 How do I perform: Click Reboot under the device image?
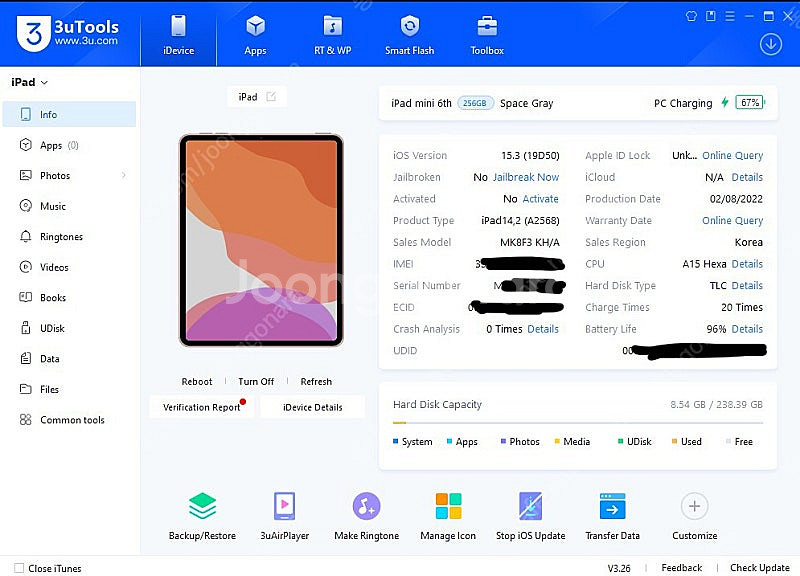coord(196,382)
